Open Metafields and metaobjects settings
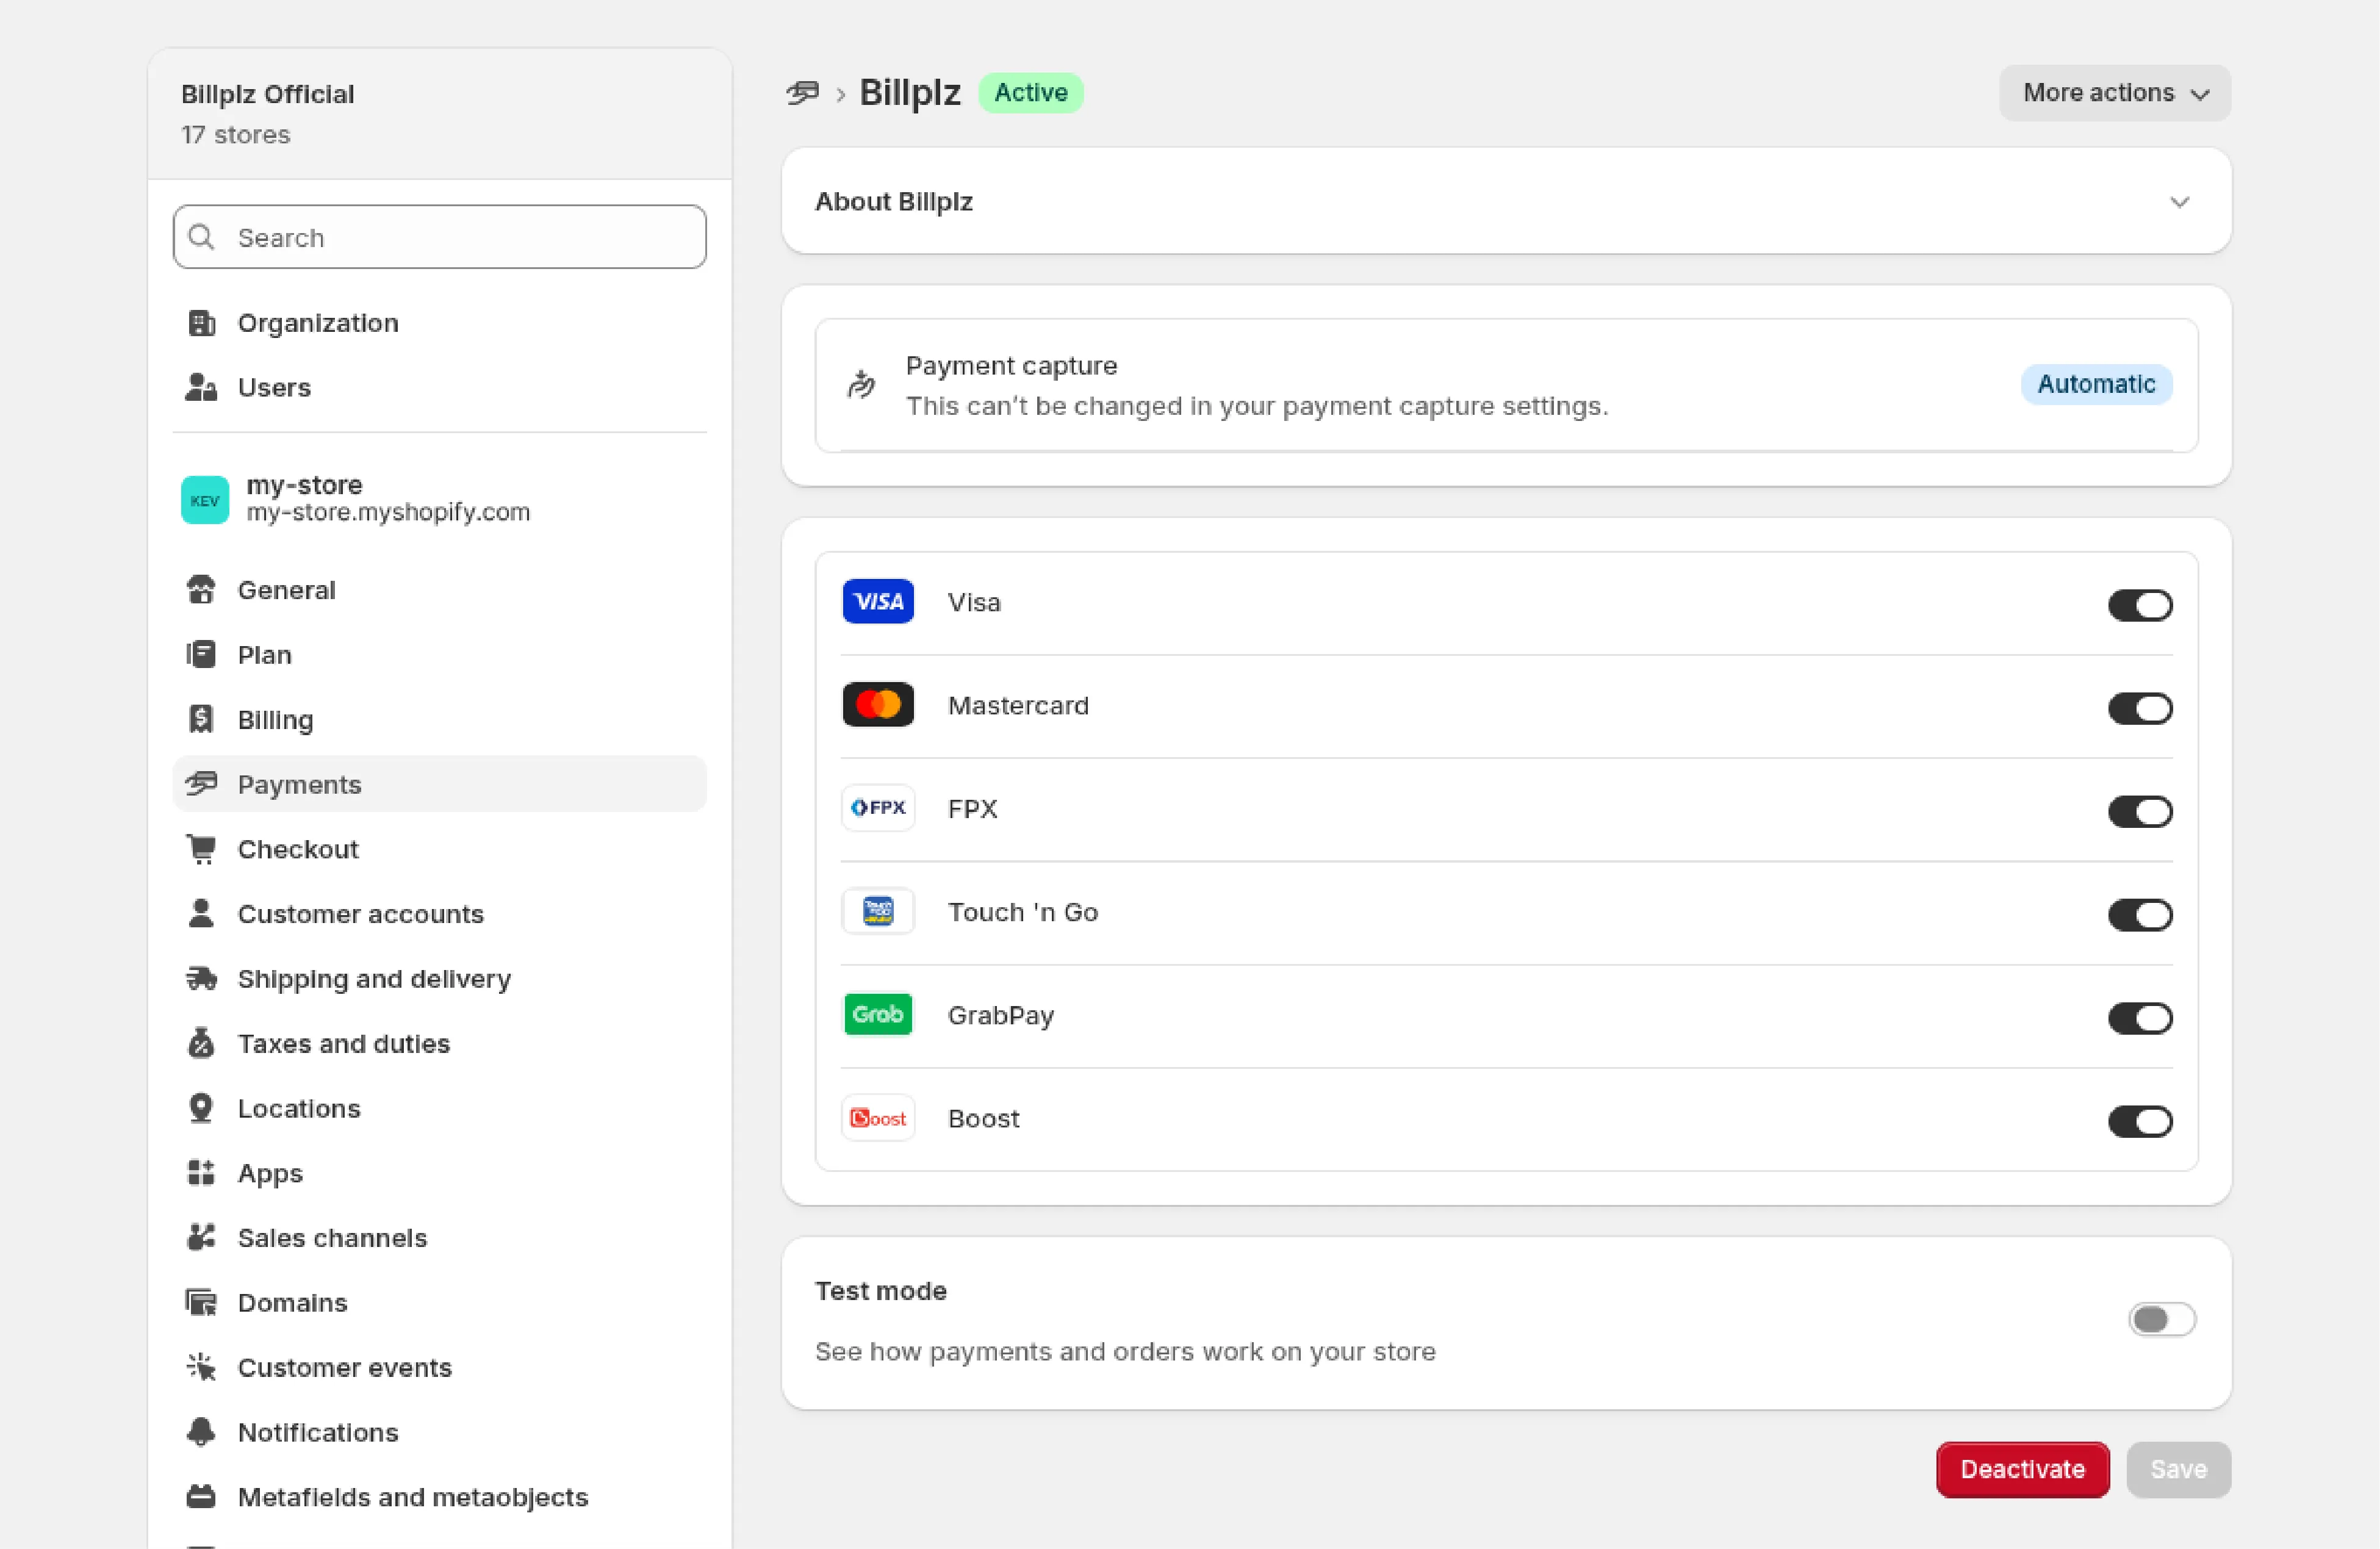The width and height of the screenshot is (2380, 1549). (440, 1497)
